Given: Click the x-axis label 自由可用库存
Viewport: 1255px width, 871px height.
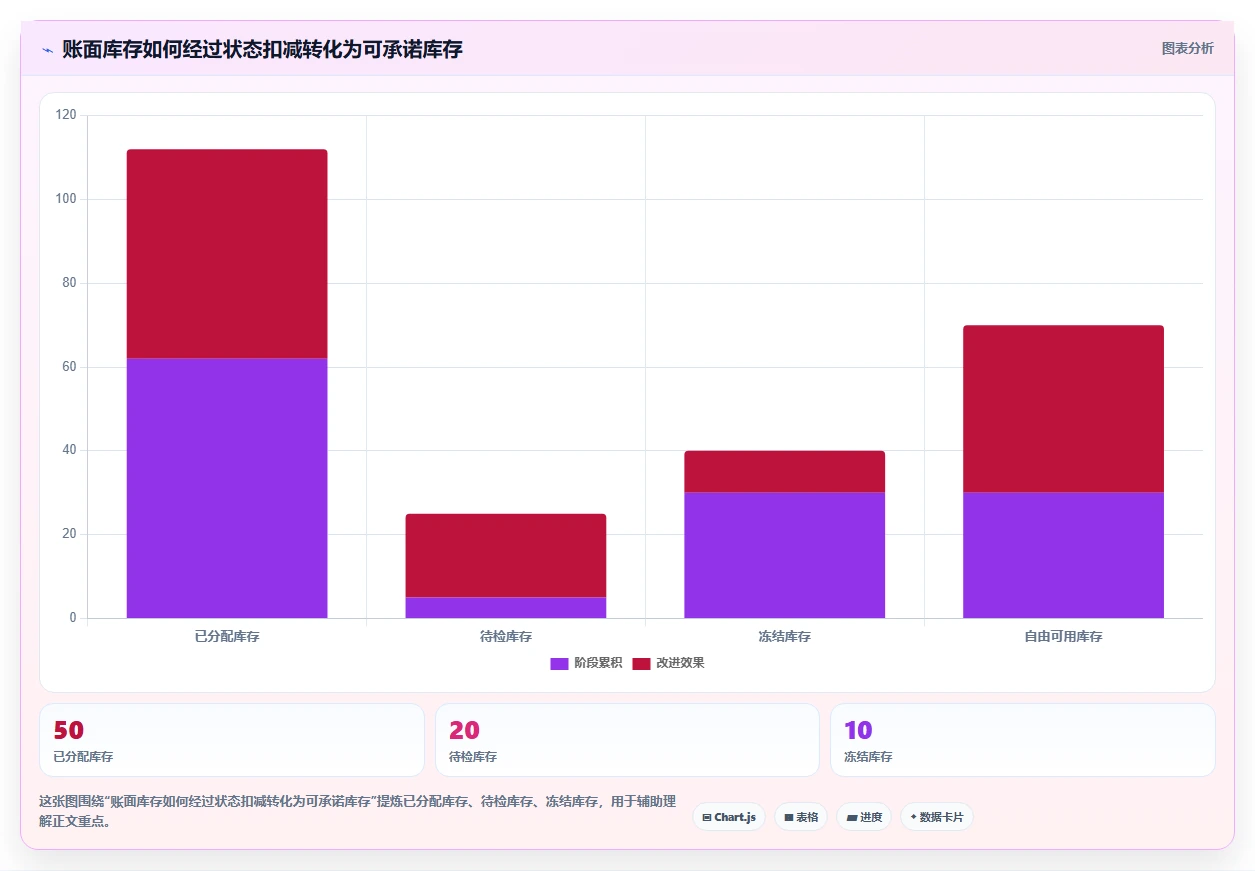Looking at the screenshot, I should click(1064, 636).
